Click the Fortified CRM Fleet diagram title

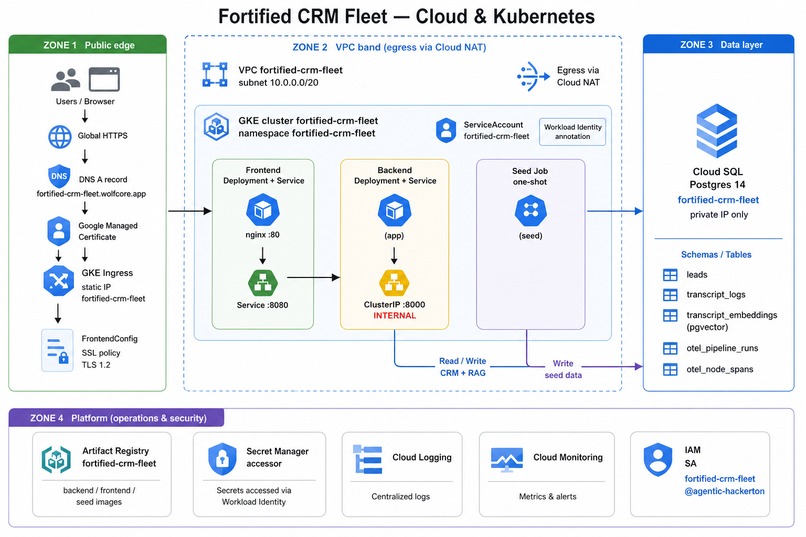point(406,16)
